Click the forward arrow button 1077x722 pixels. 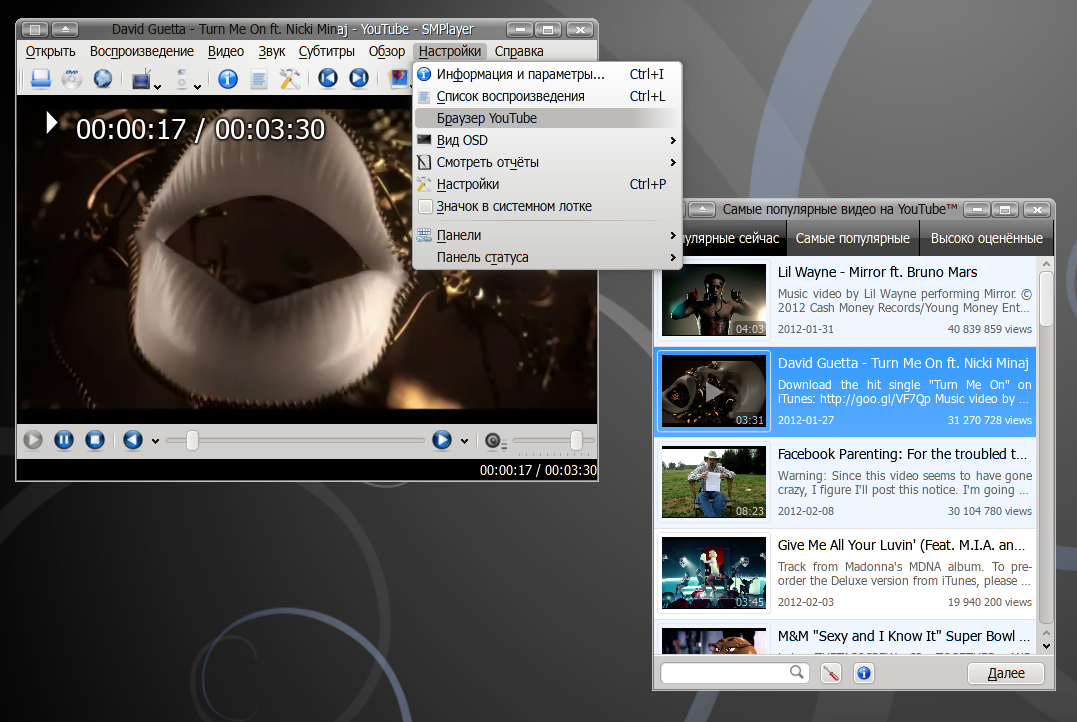pos(442,440)
